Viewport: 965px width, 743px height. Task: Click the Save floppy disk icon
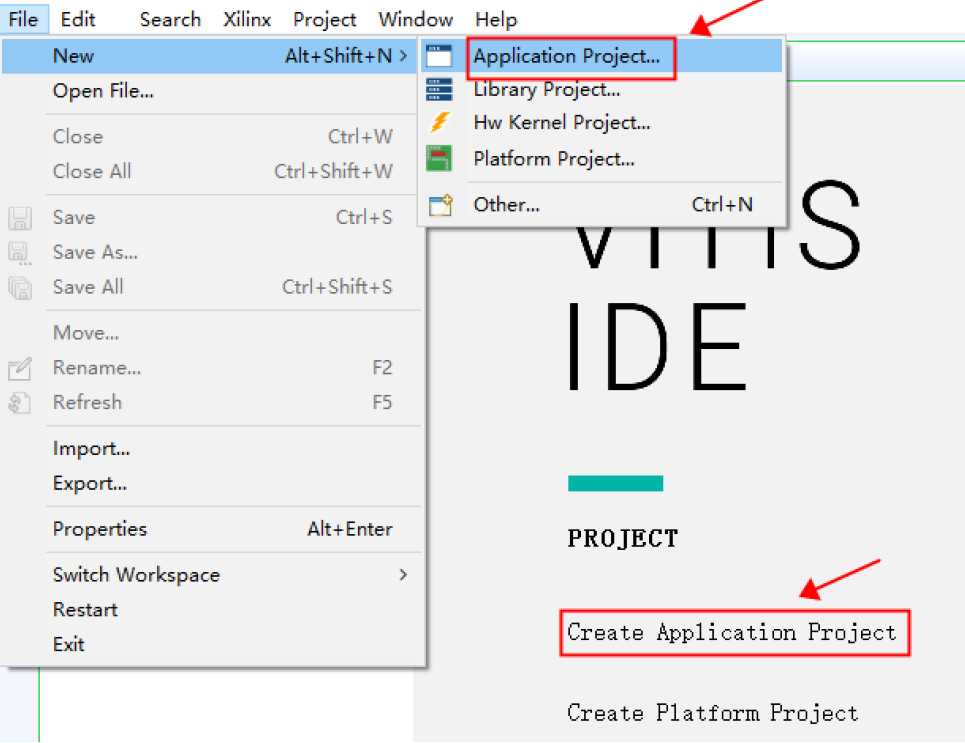[x=20, y=218]
